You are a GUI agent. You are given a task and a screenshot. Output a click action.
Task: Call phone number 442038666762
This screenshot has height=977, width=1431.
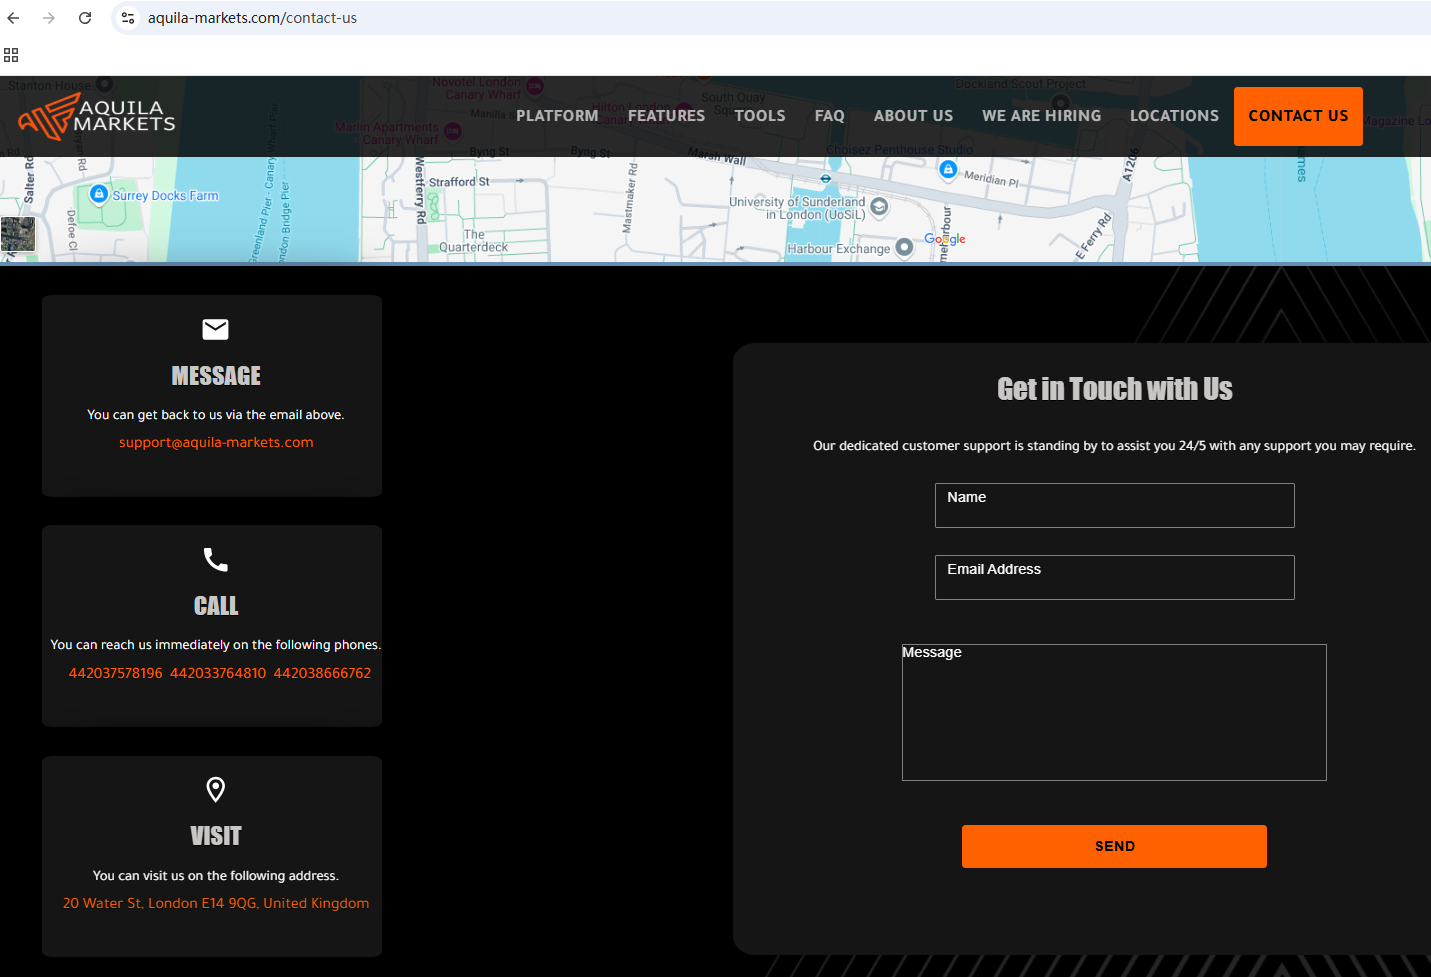pyautogui.click(x=322, y=673)
